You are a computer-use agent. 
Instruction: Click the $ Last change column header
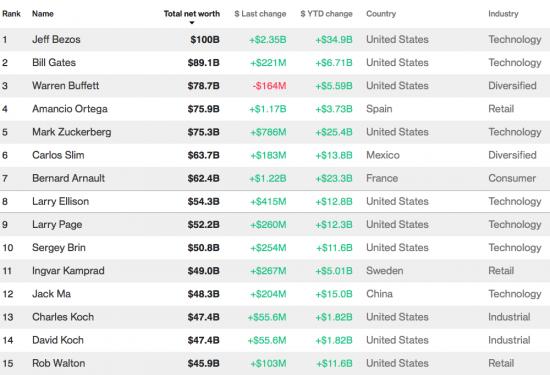click(x=260, y=14)
